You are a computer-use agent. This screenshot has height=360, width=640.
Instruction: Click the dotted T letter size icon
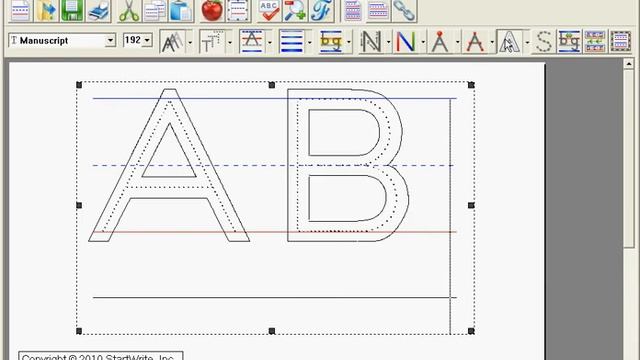click(212, 41)
